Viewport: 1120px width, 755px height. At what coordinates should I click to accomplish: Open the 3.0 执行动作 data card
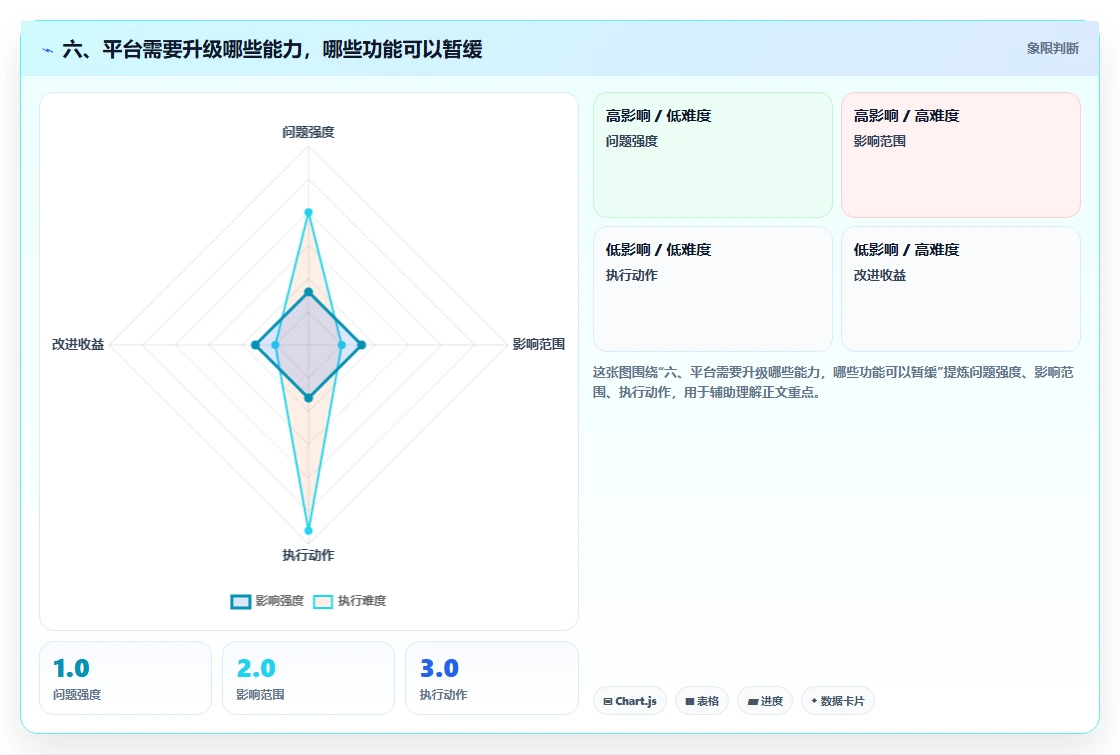491,678
